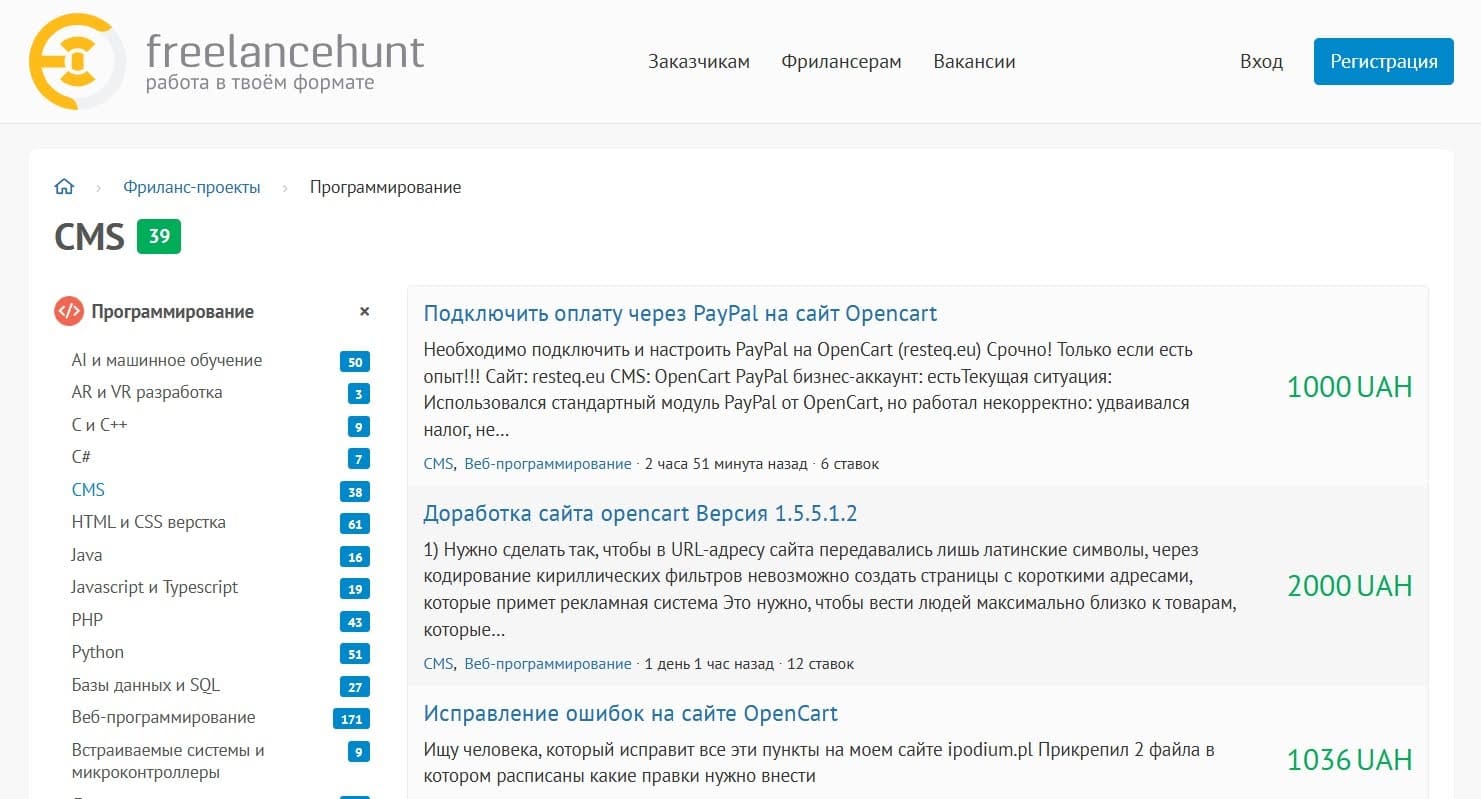Click the home icon in the breadcrumbs
Viewport: 1481px width, 799px height.
[x=64, y=186]
